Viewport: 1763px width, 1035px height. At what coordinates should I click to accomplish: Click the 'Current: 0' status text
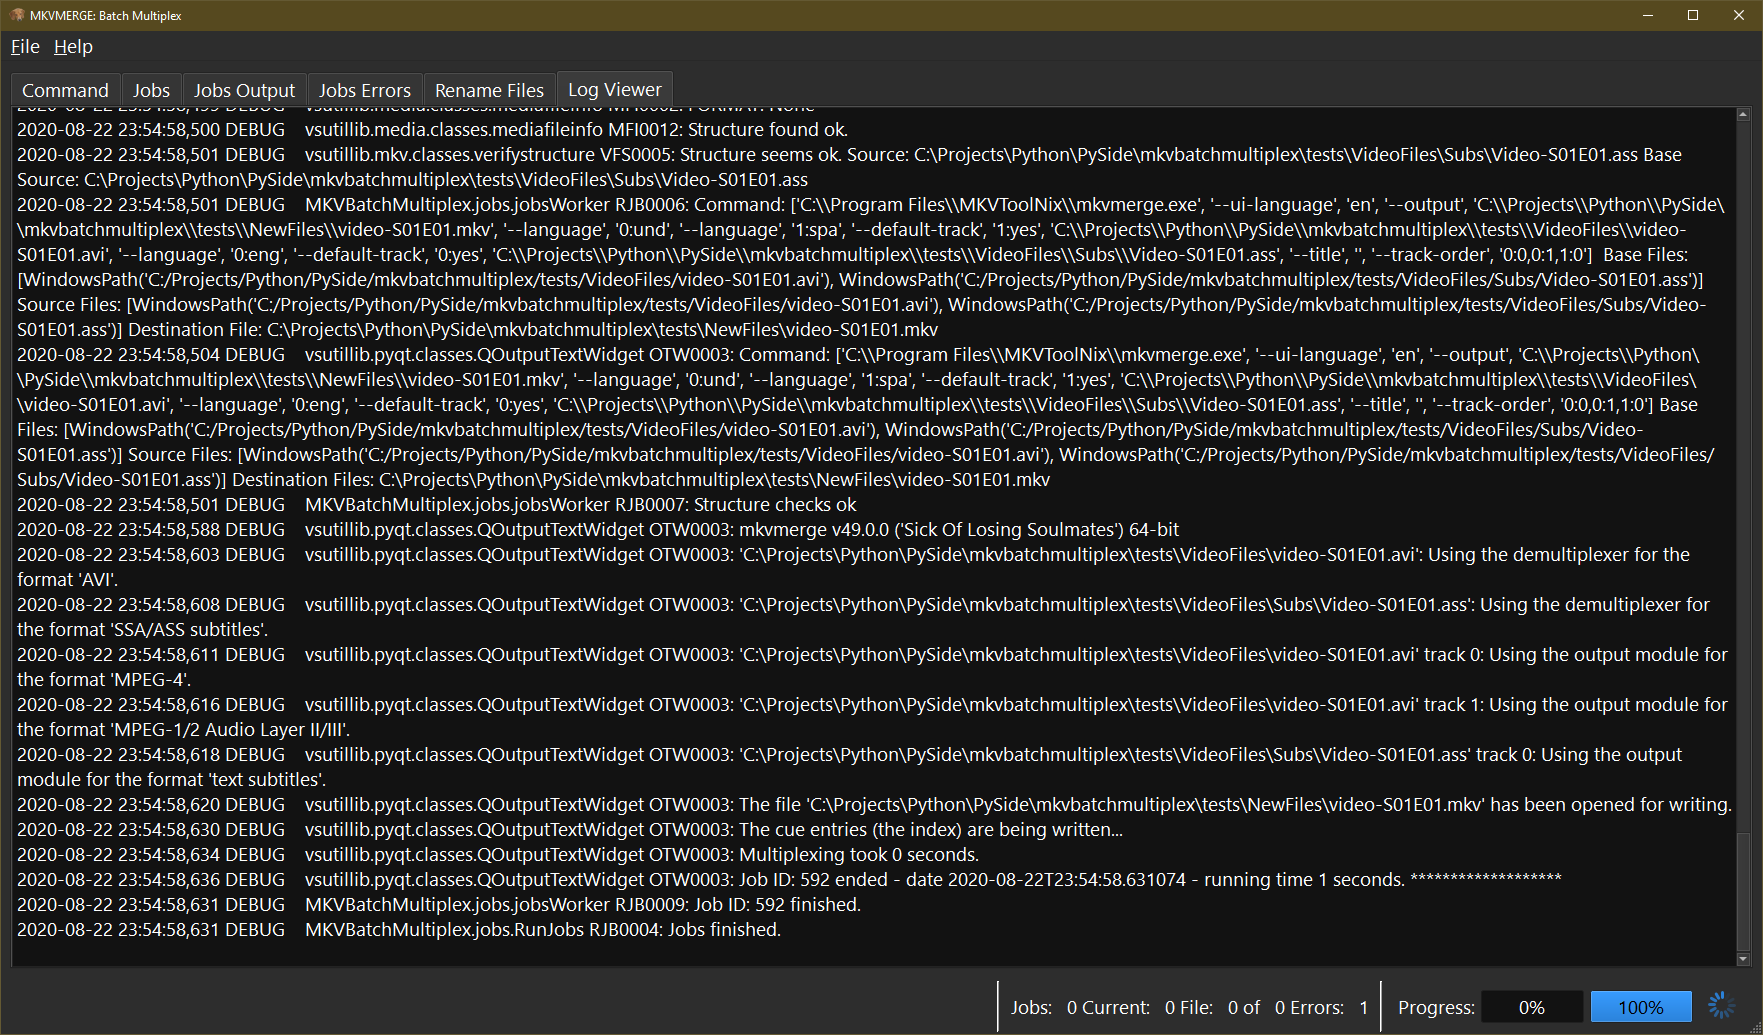pyautogui.click(x=1128, y=1007)
